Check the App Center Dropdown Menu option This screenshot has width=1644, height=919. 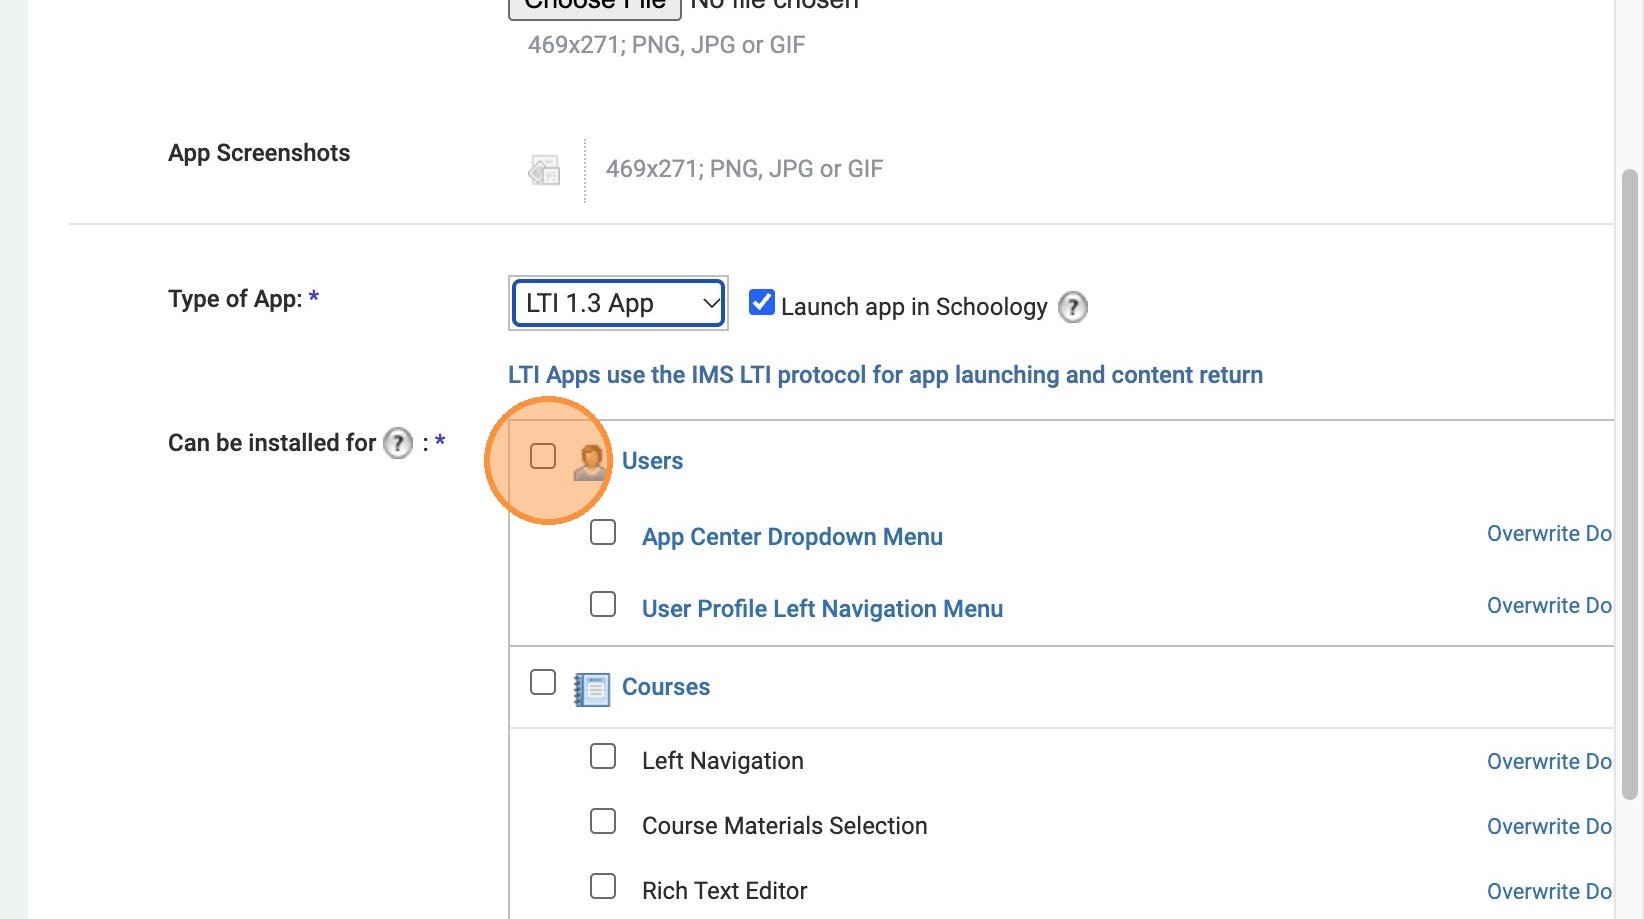coord(603,532)
